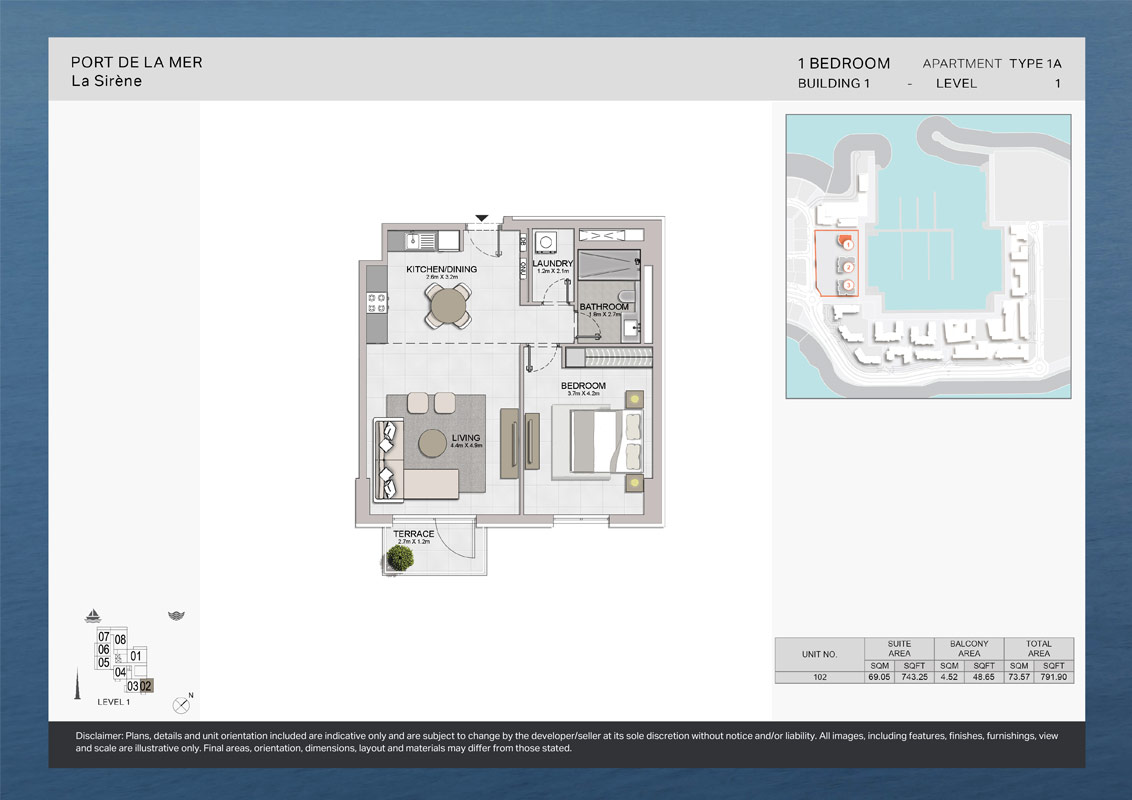Click the potted plant on the terrace
Screen dimensions: 1132x800
tap(400, 559)
